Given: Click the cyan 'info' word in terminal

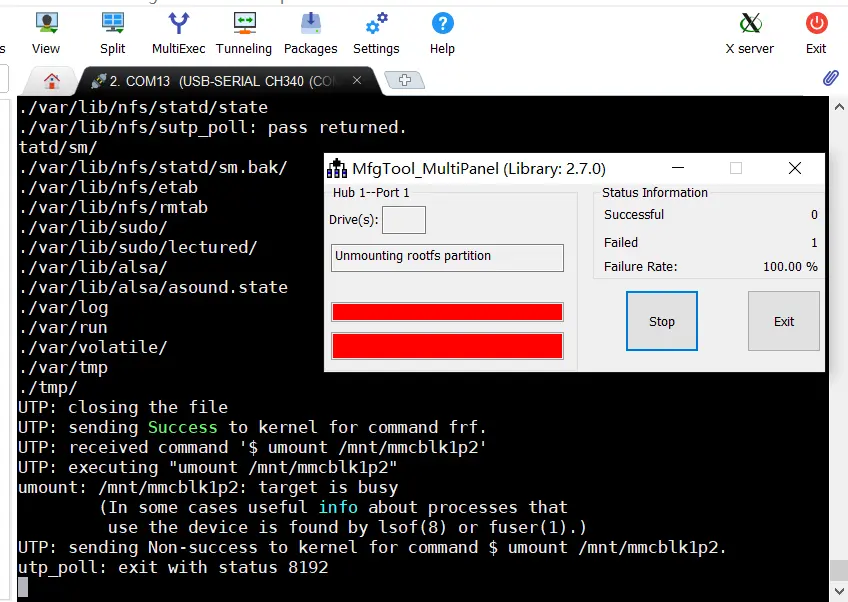Looking at the screenshot, I should [338, 507].
